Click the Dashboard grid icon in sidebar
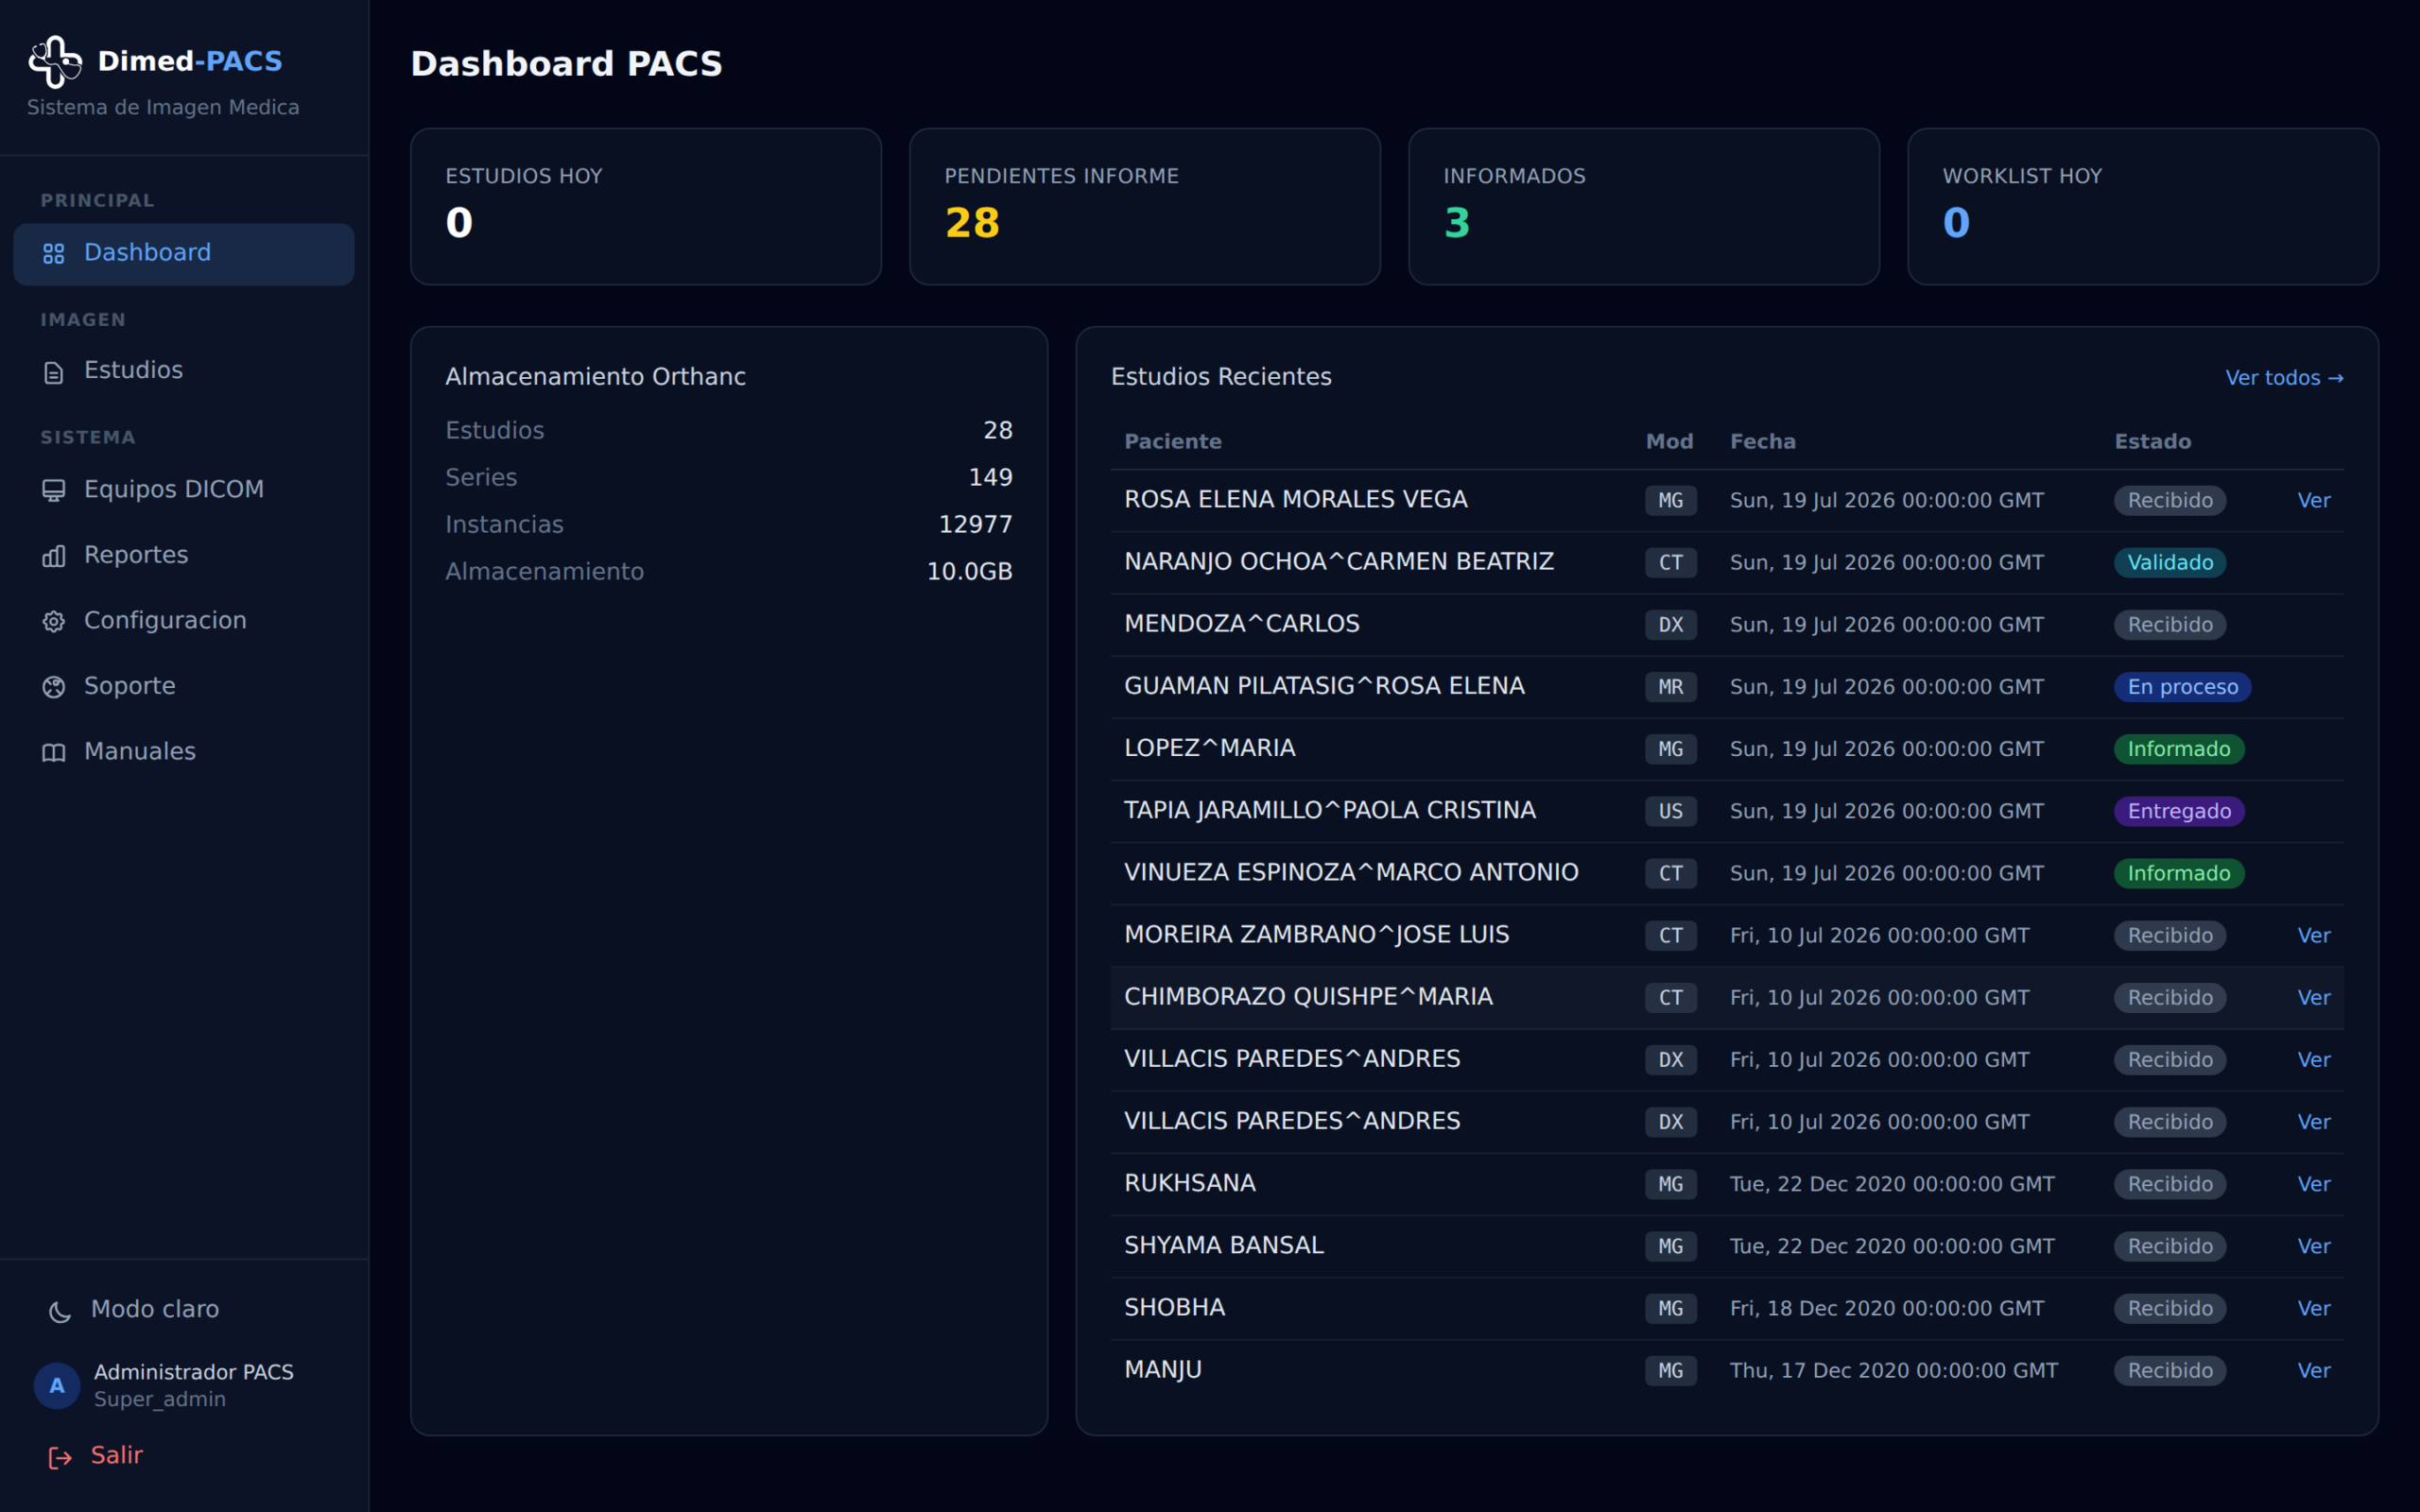 (x=54, y=254)
